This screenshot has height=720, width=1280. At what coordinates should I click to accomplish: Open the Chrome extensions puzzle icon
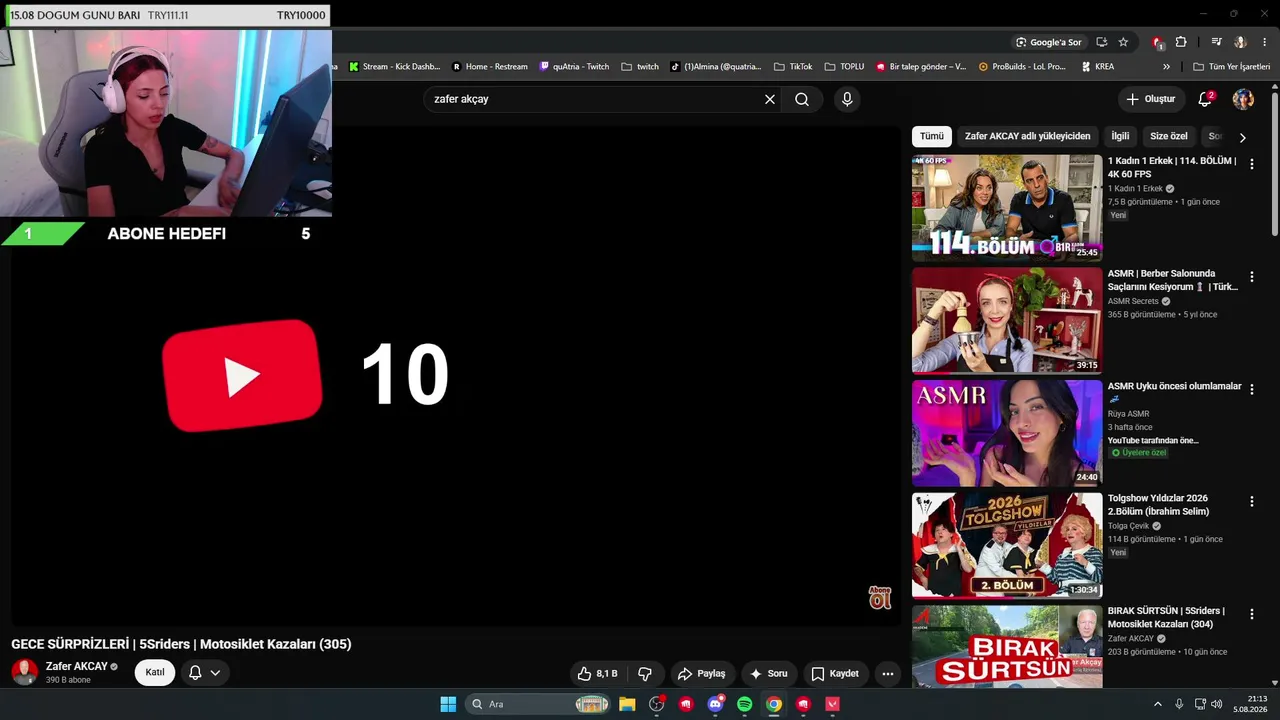coord(1181,42)
